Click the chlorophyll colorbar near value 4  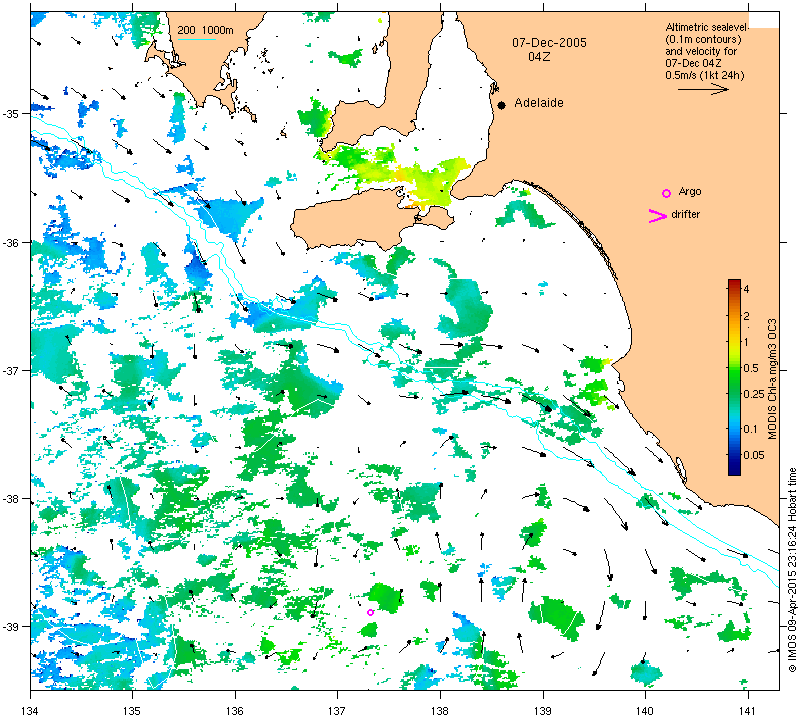click(x=734, y=289)
